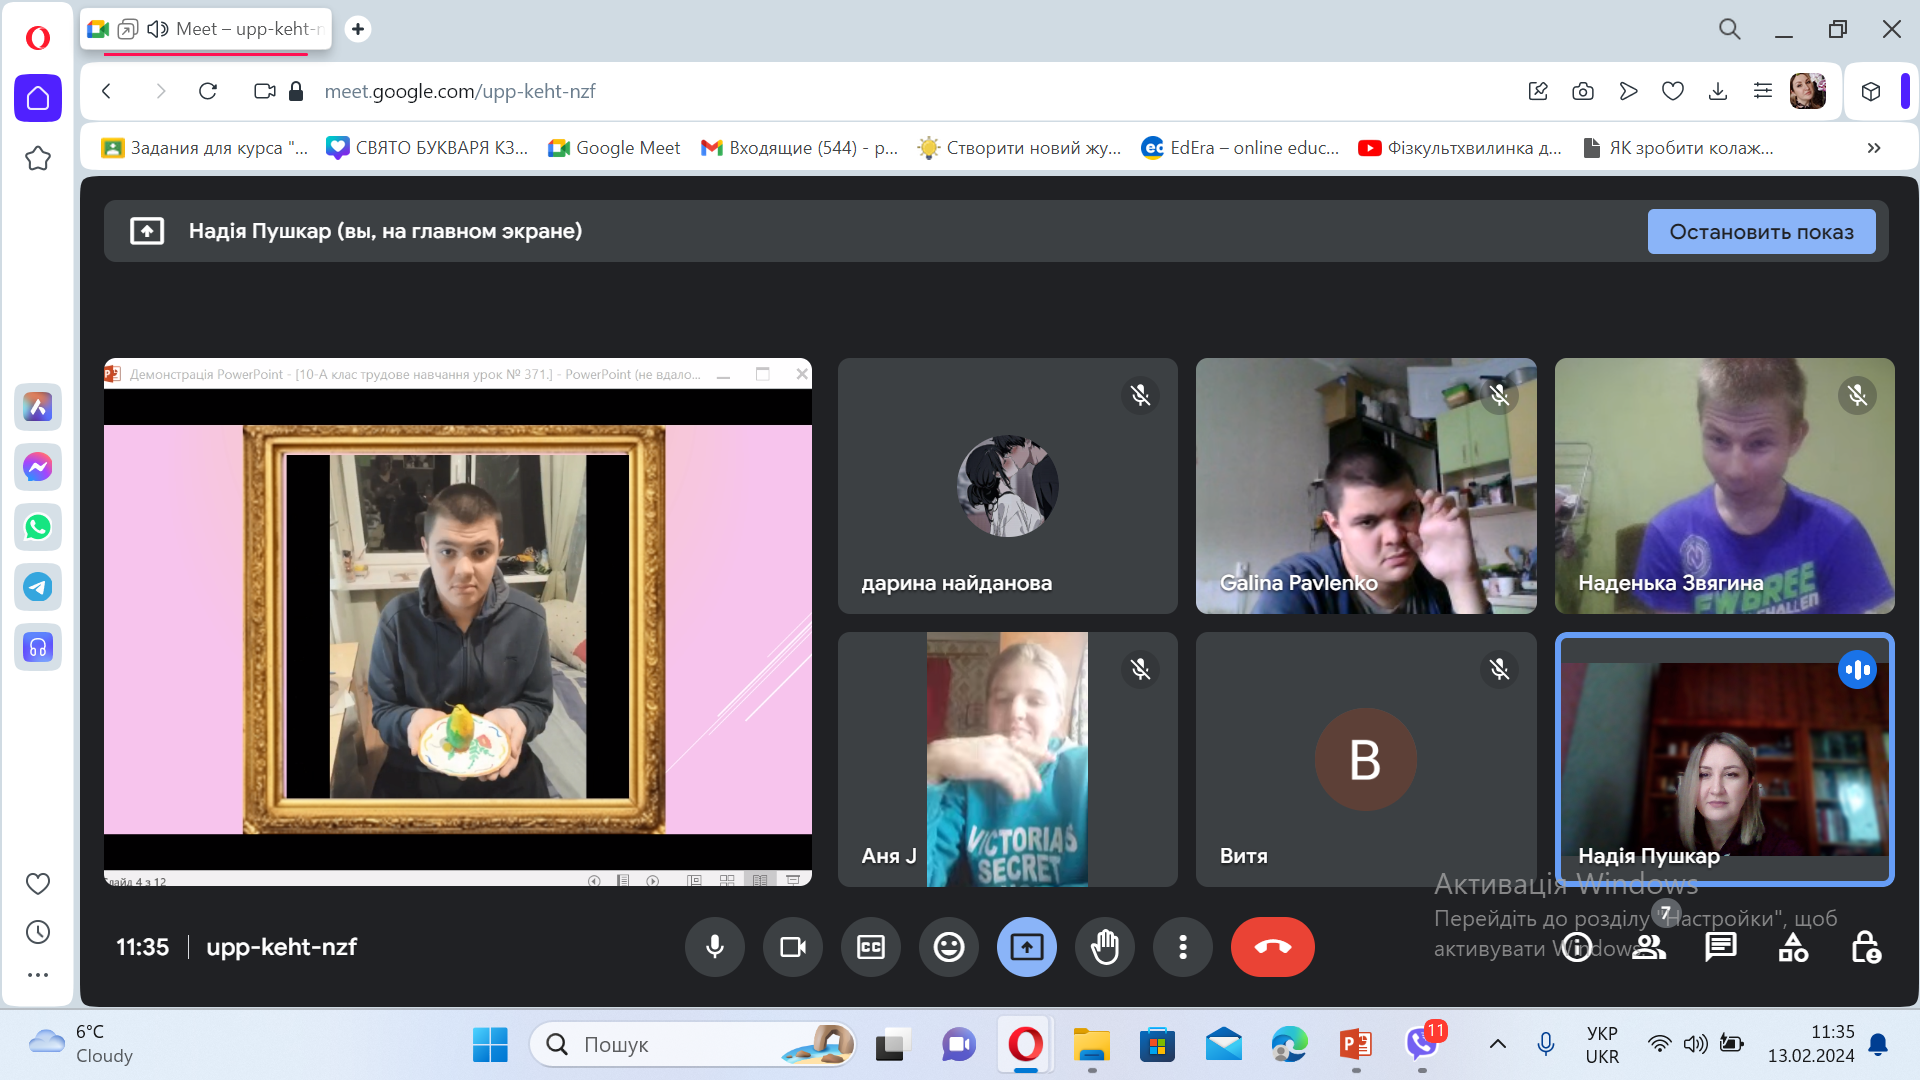Reload the Meet page
1920x1080 pixels.
tap(208, 91)
